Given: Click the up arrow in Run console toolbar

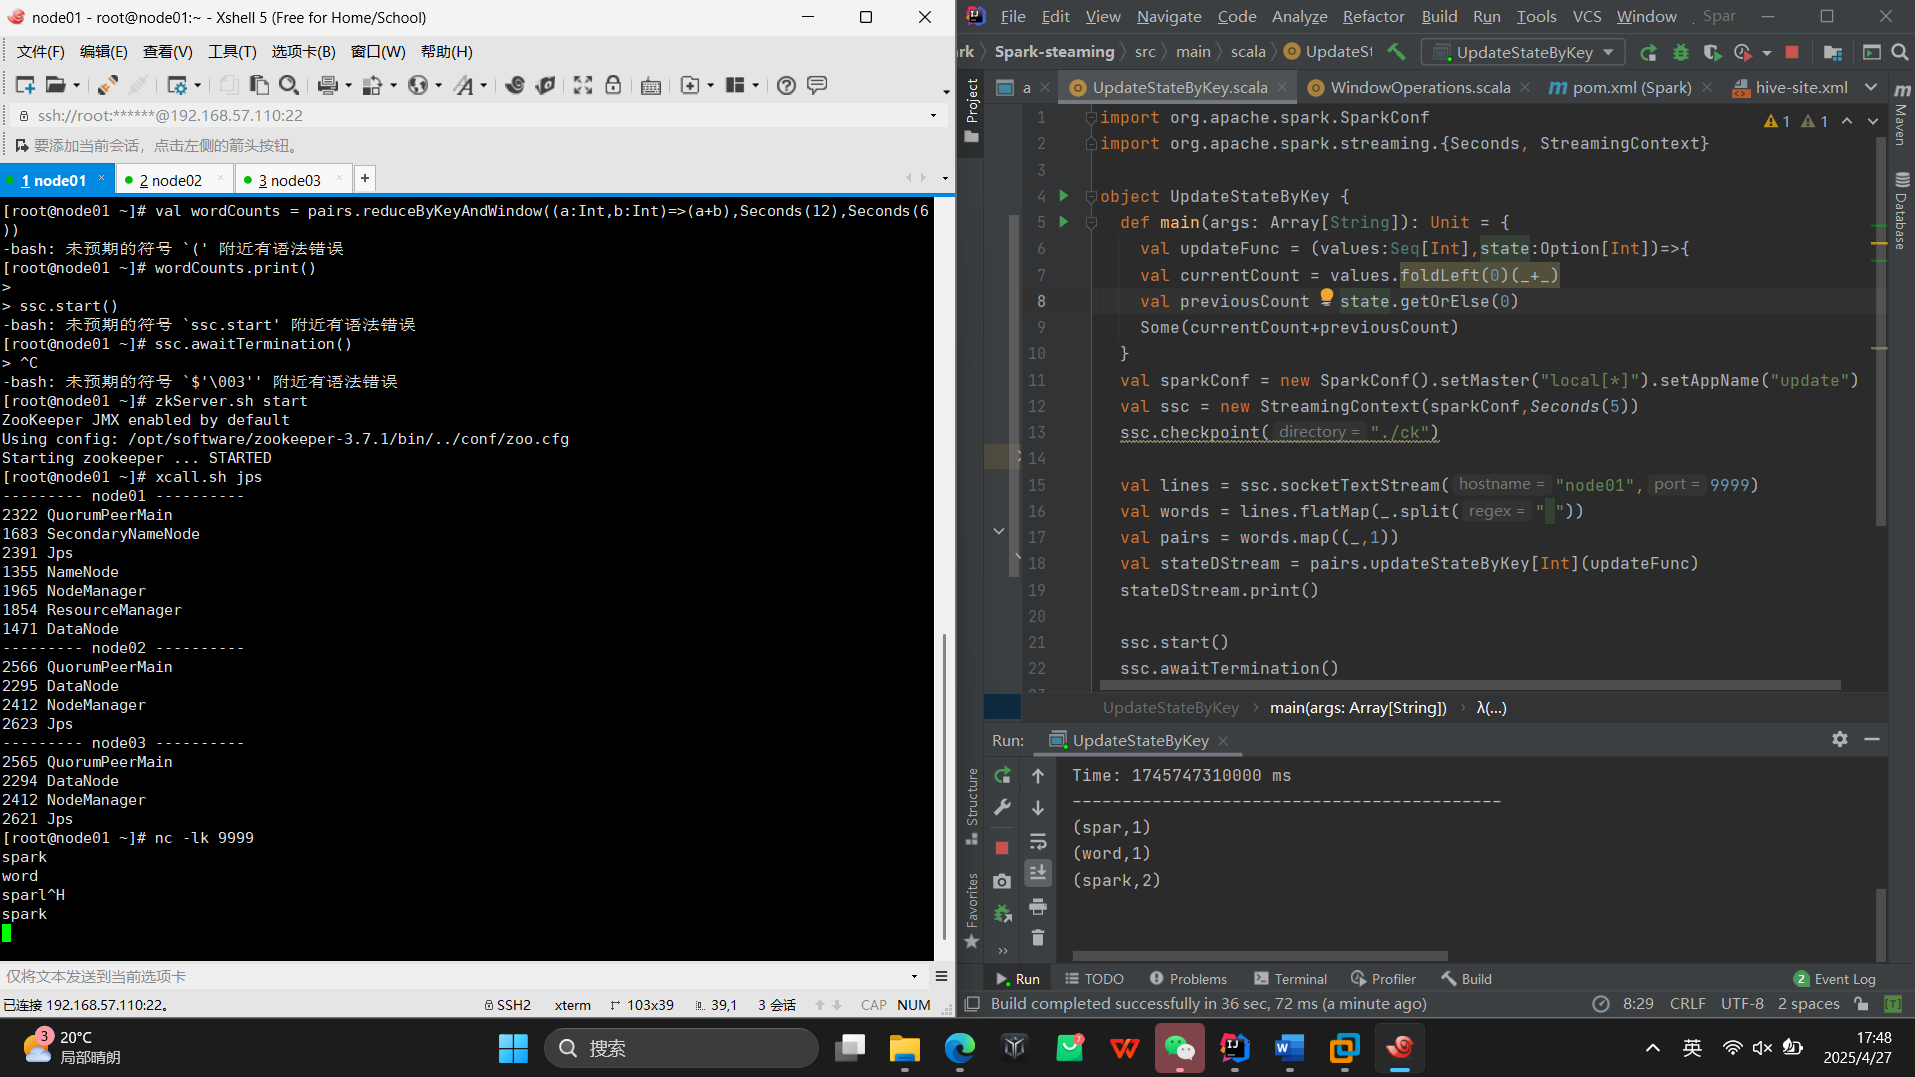Looking at the screenshot, I should (1038, 776).
